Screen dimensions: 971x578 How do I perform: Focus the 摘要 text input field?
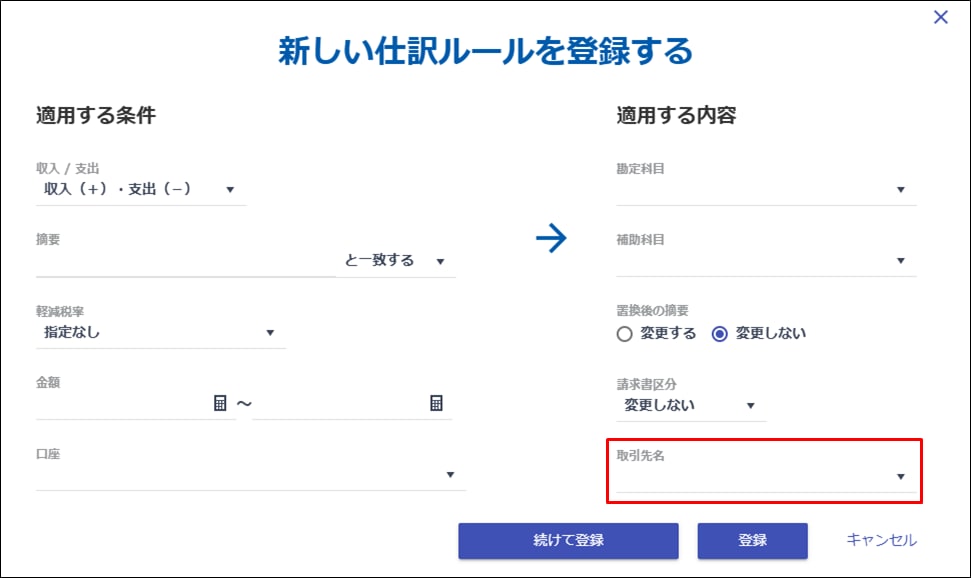click(x=185, y=262)
